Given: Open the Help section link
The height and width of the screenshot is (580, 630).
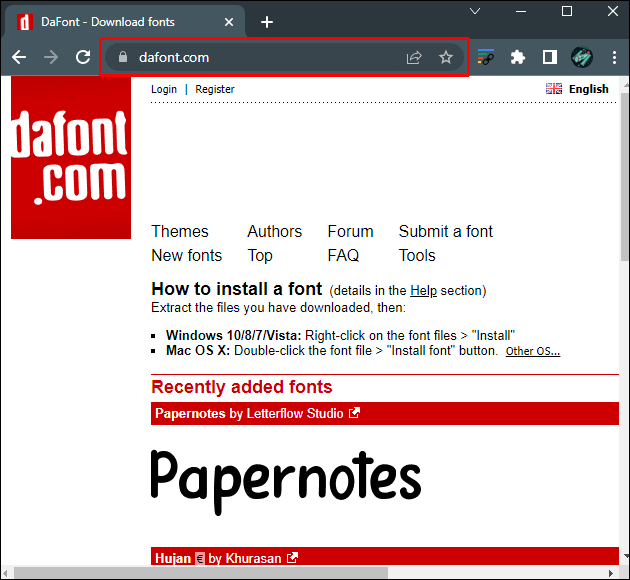Looking at the screenshot, I should (423, 291).
